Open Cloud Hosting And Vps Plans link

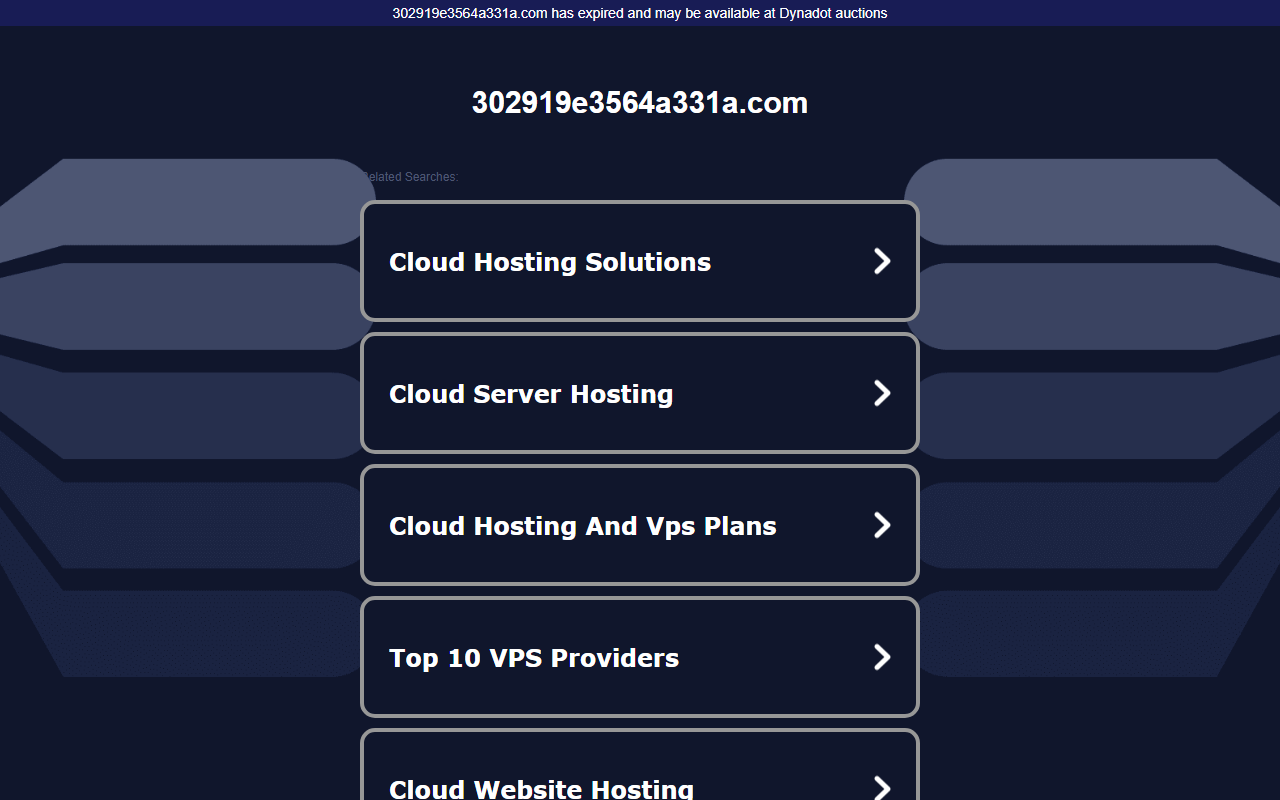pyautogui.click(x=639, y=525)
